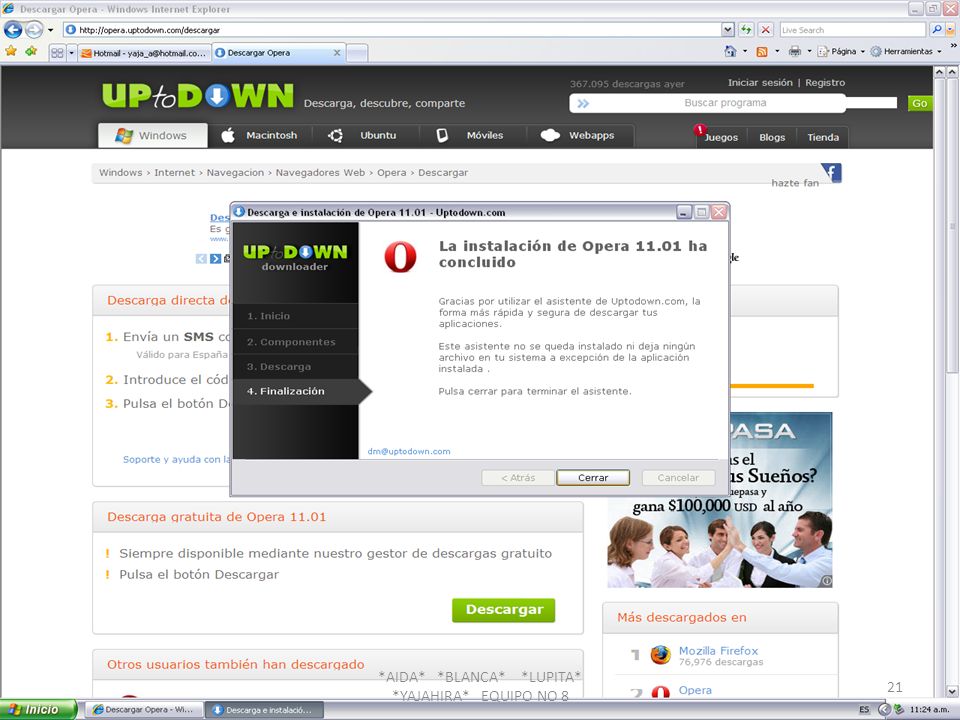Image resolution: width=960 pixels, height=720 pixels.
Task: Click the green Descargar button
Action: tap(503, 610)
